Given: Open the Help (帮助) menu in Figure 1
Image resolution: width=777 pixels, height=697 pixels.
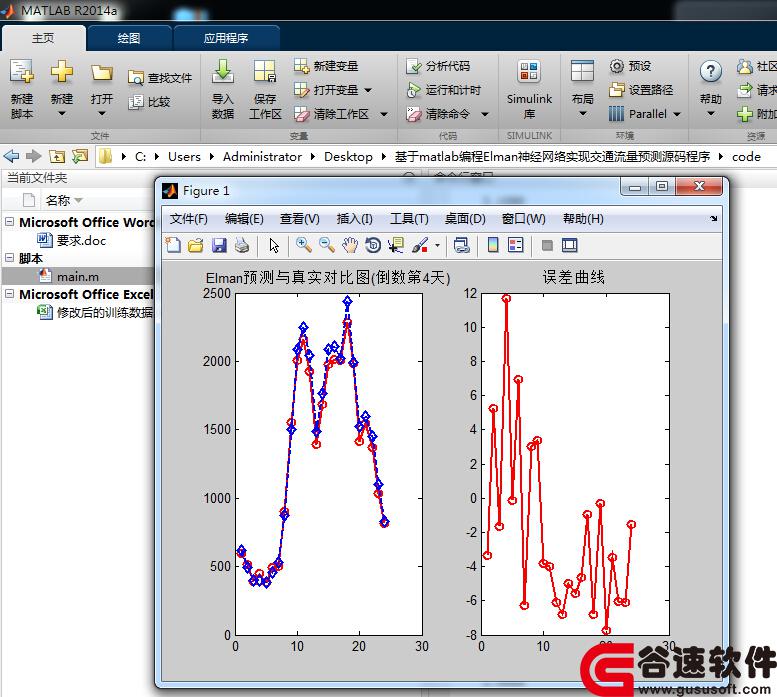Looking at the screenshot, I should 583,218.
